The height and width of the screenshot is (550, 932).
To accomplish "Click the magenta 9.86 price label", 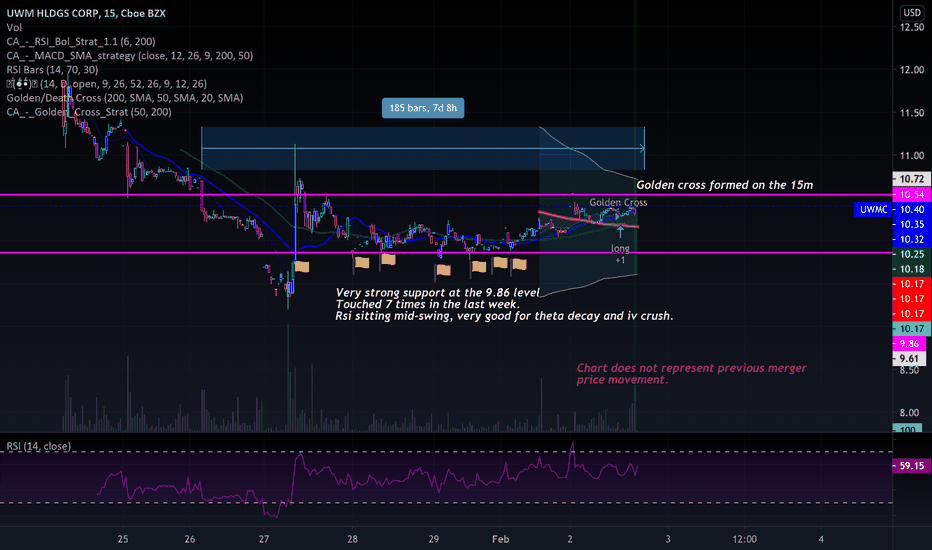I will tap(909, 343).
